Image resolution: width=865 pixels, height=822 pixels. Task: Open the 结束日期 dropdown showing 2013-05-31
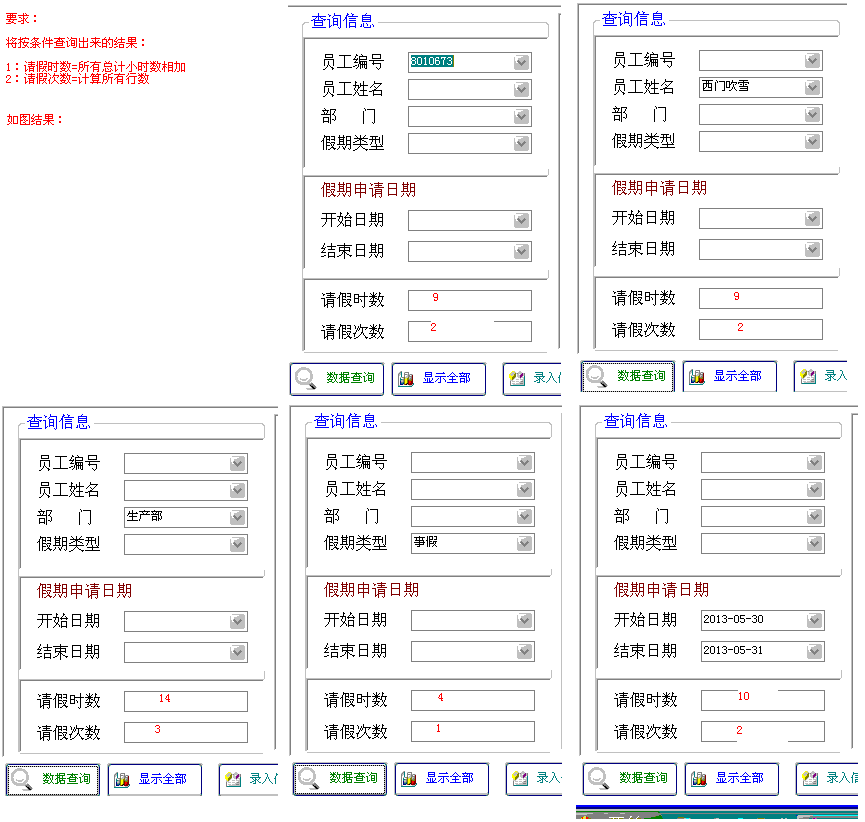[814, 652]
